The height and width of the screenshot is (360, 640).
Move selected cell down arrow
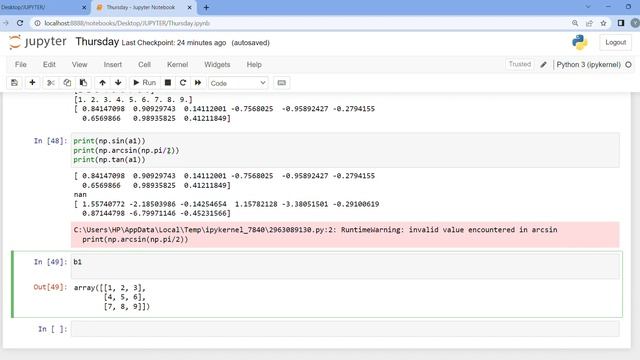[118, 83]
